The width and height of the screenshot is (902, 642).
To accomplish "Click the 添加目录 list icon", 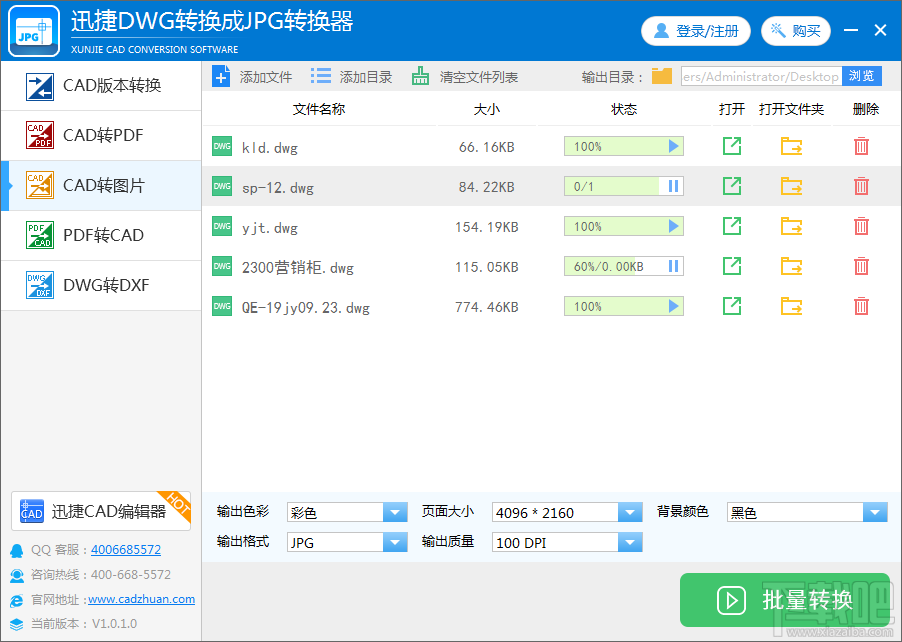I will tap(321, 76).
